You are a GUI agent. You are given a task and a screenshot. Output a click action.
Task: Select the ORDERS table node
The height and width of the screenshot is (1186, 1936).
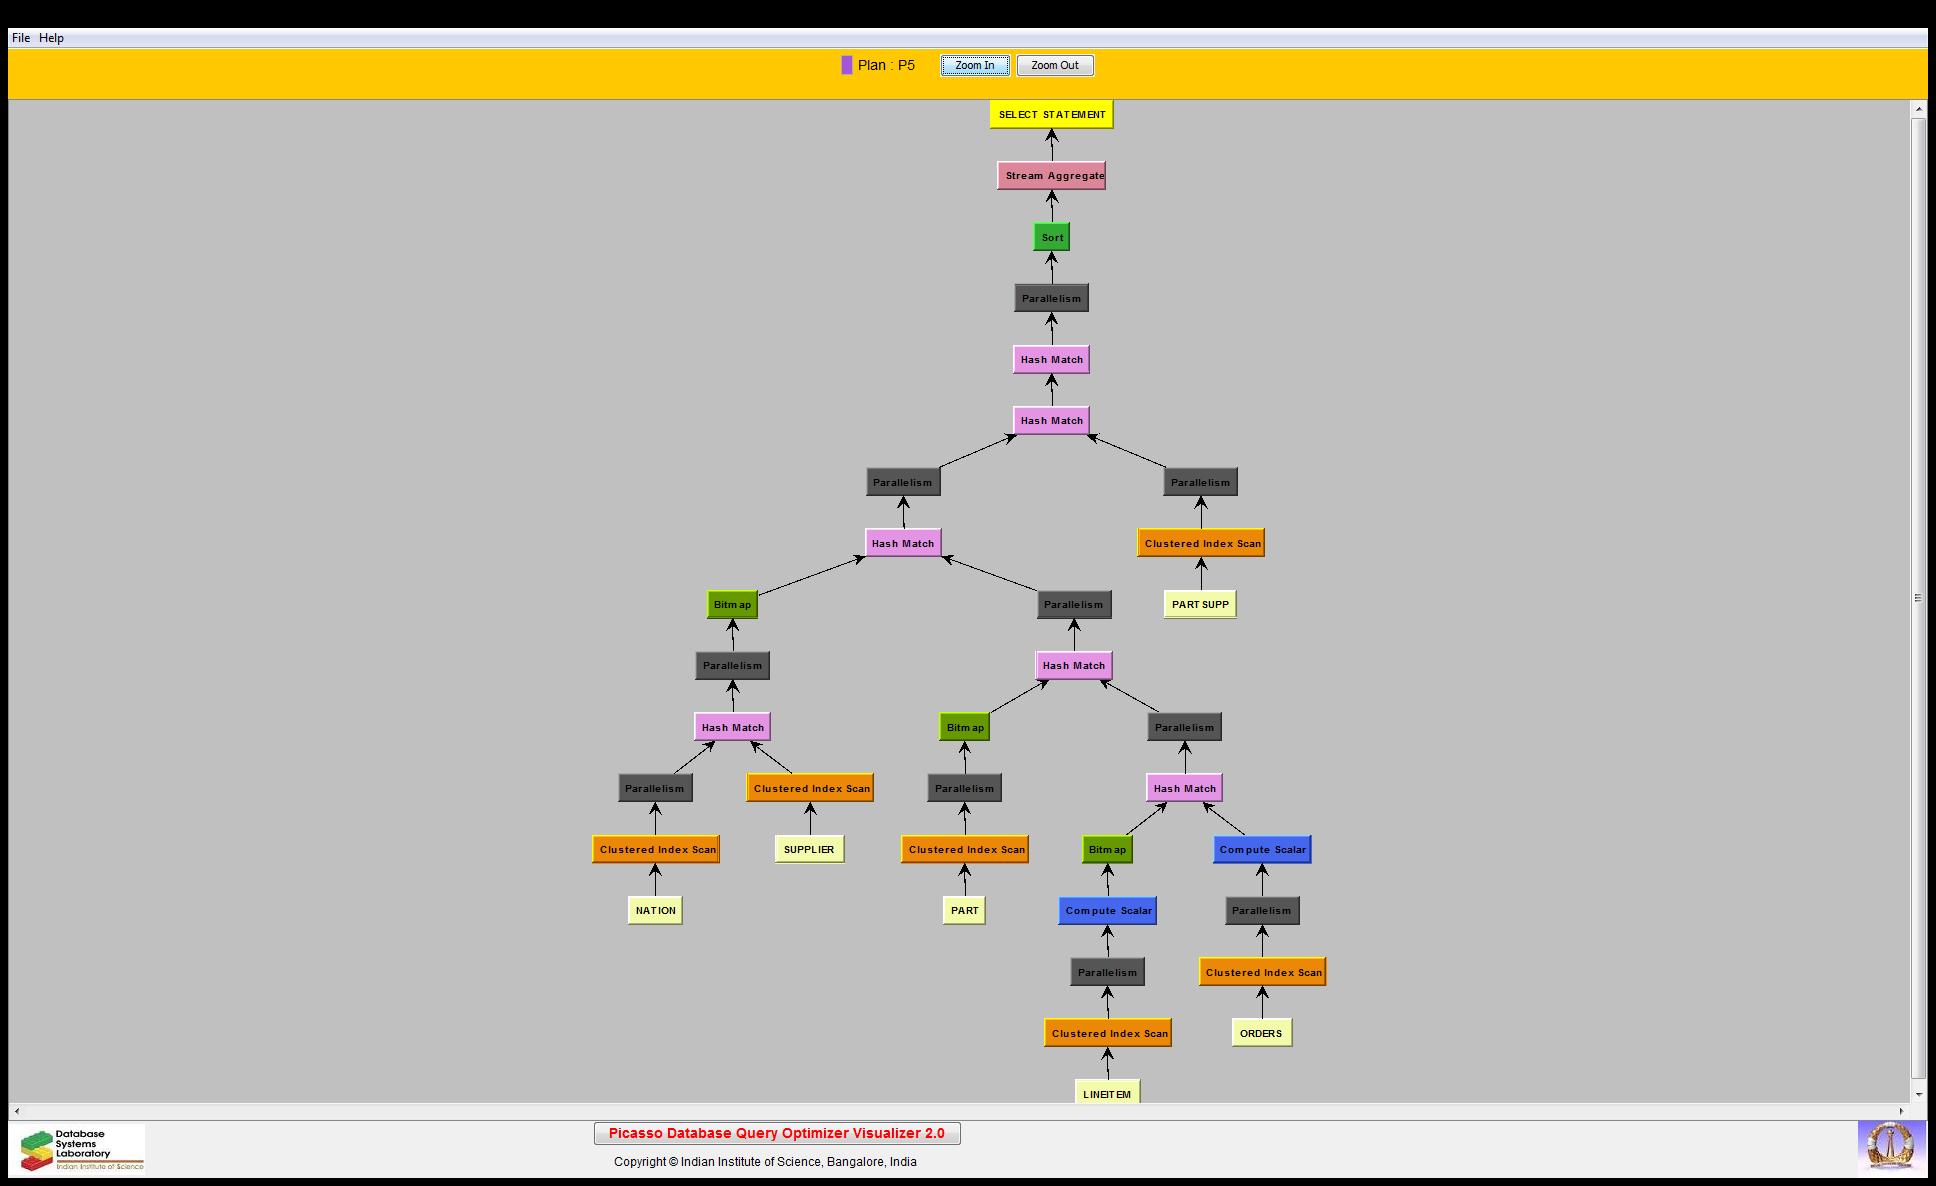pyautogui.click(x=1261, y=1033)
